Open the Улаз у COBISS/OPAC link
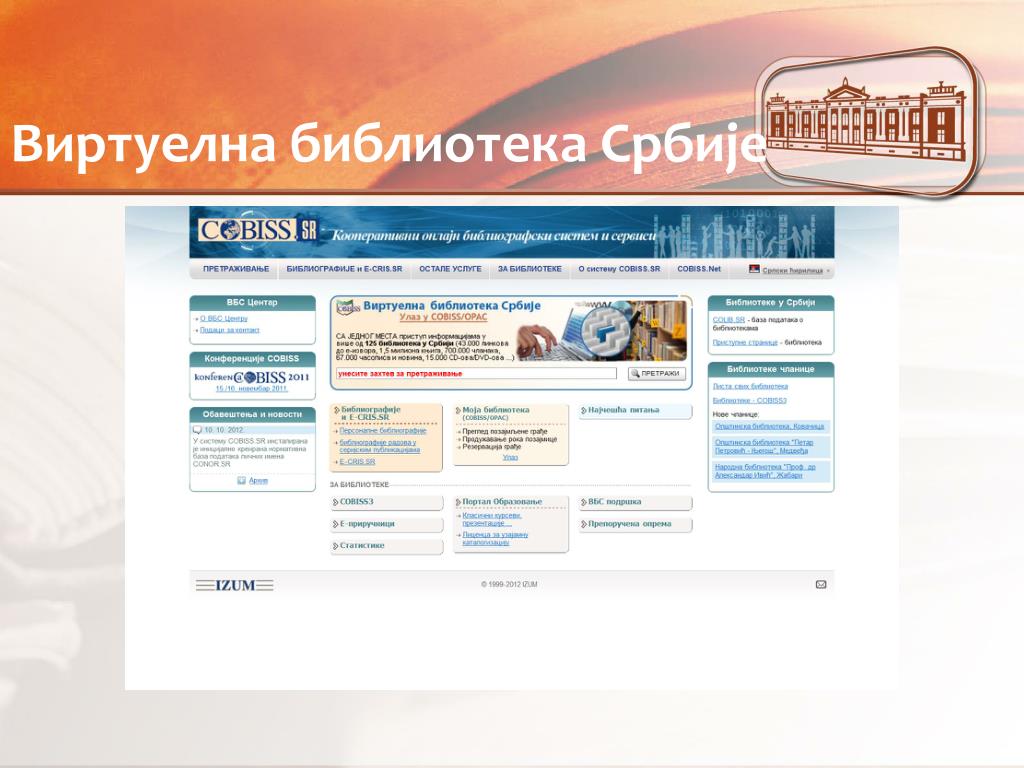 pos(443,317)
